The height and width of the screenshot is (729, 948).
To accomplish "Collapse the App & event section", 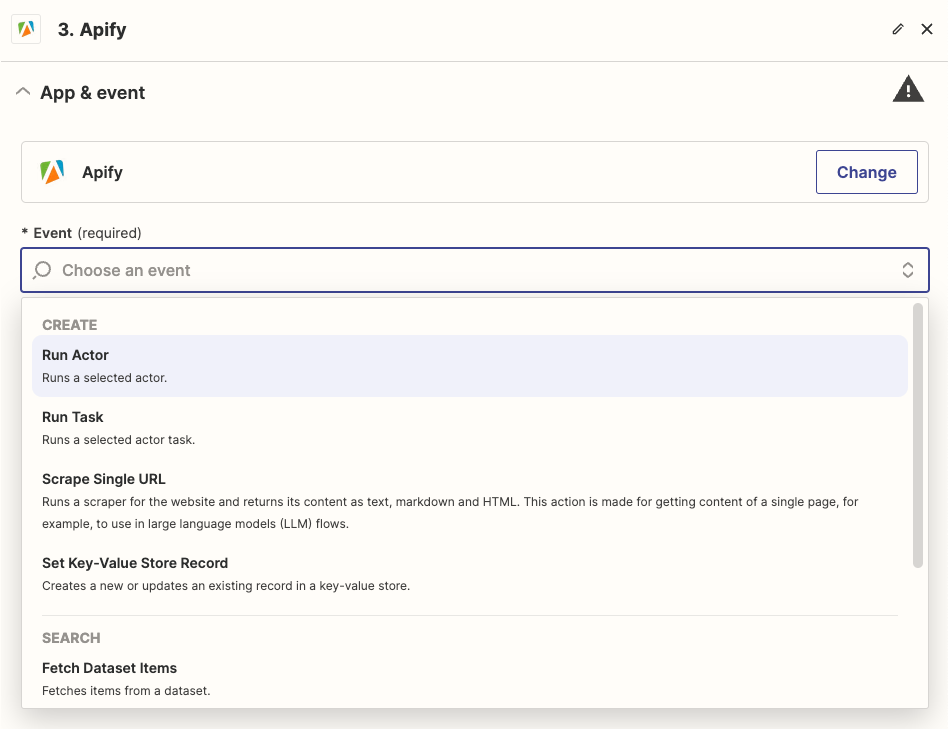I will (23, 90).
